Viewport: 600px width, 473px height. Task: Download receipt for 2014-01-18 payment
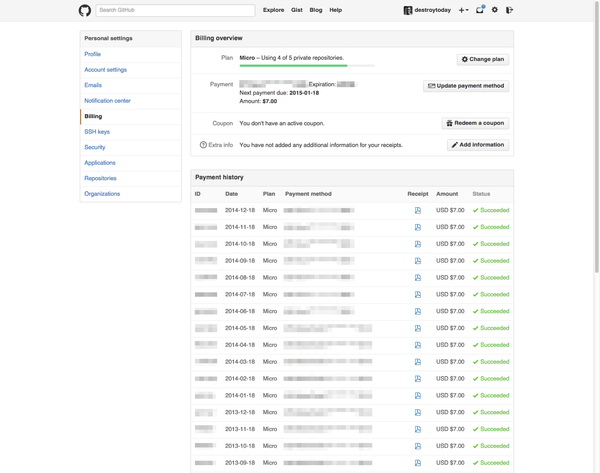click(418, 396)
